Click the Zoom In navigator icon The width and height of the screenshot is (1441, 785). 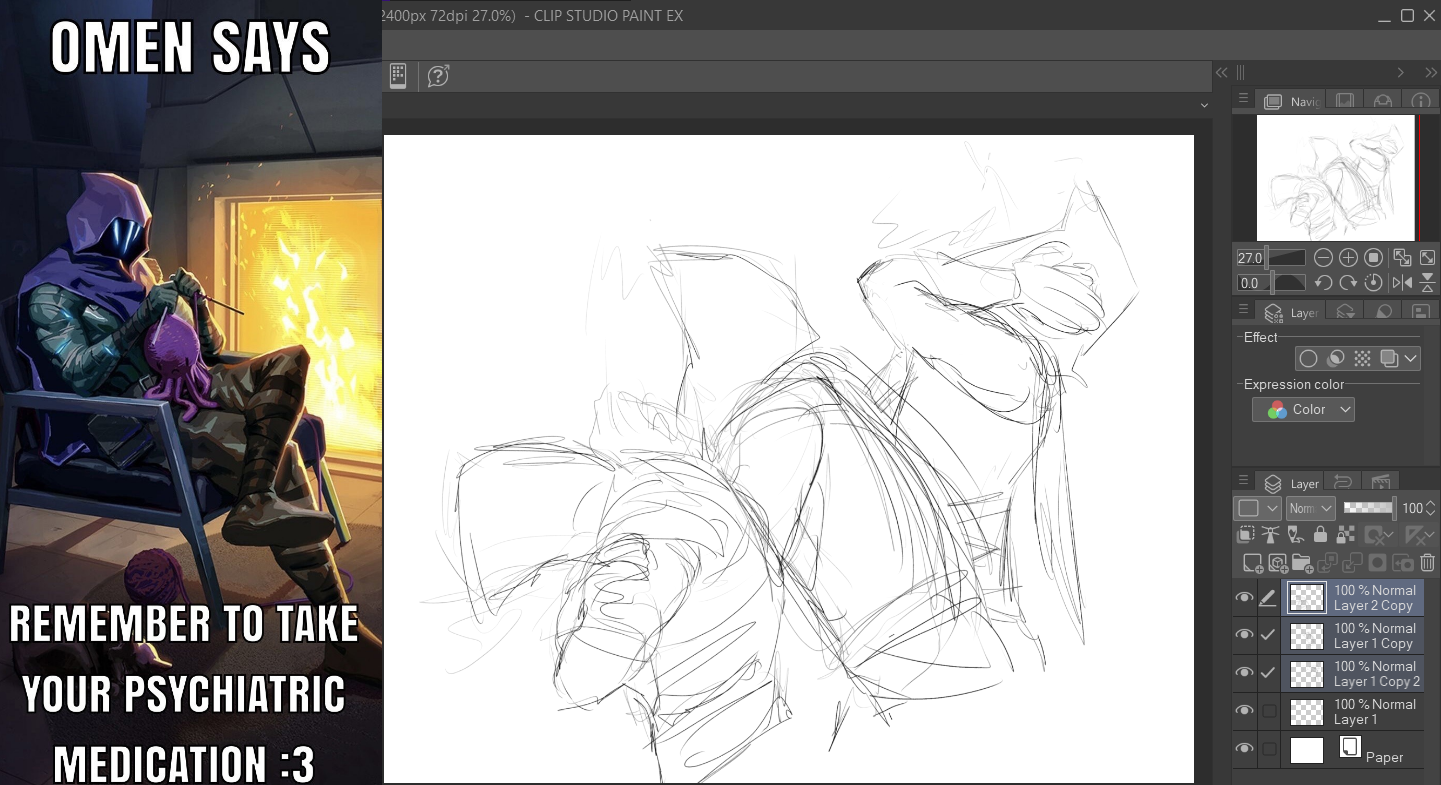click(x=1348, y=258)
